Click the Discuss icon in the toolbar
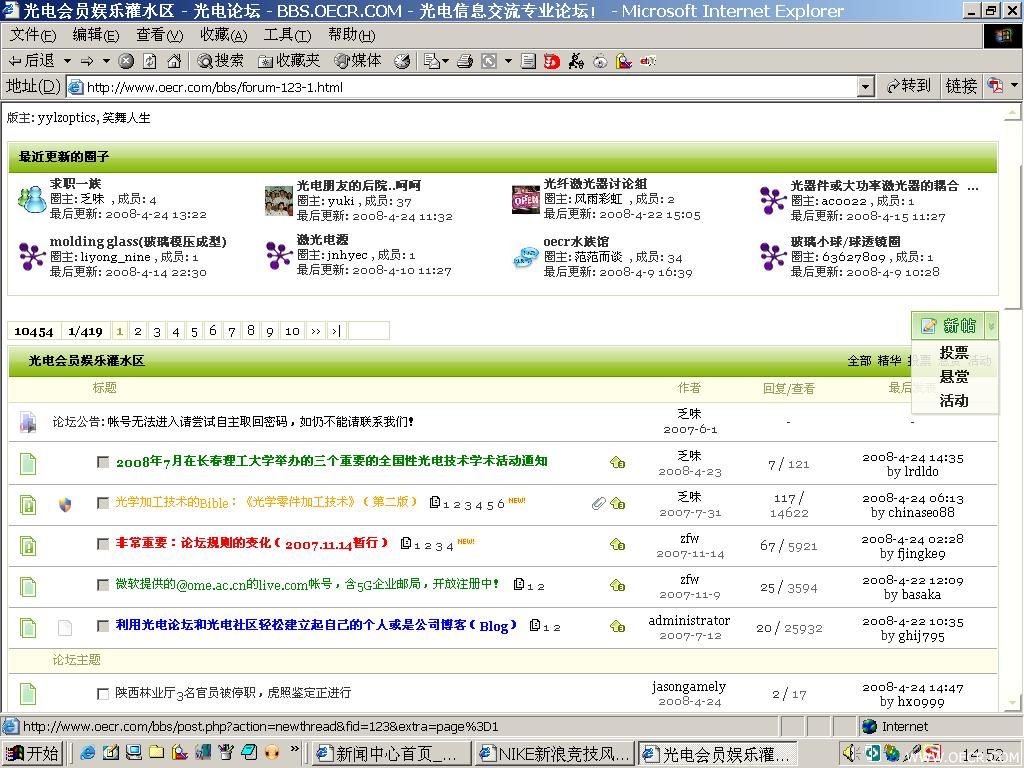The height and width of the screenshot is (768, 1024). coord(528,61)
